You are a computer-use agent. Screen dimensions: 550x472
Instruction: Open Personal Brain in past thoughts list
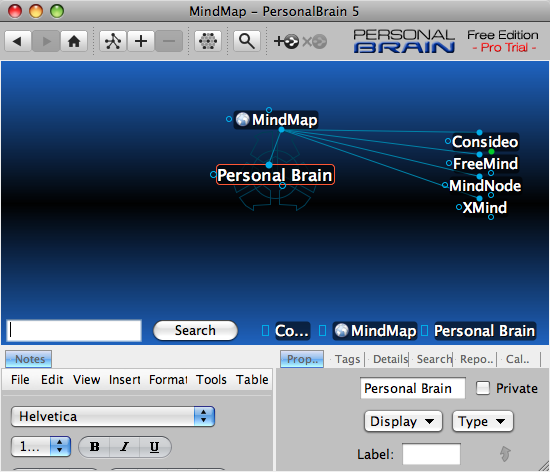pos(485,331)
